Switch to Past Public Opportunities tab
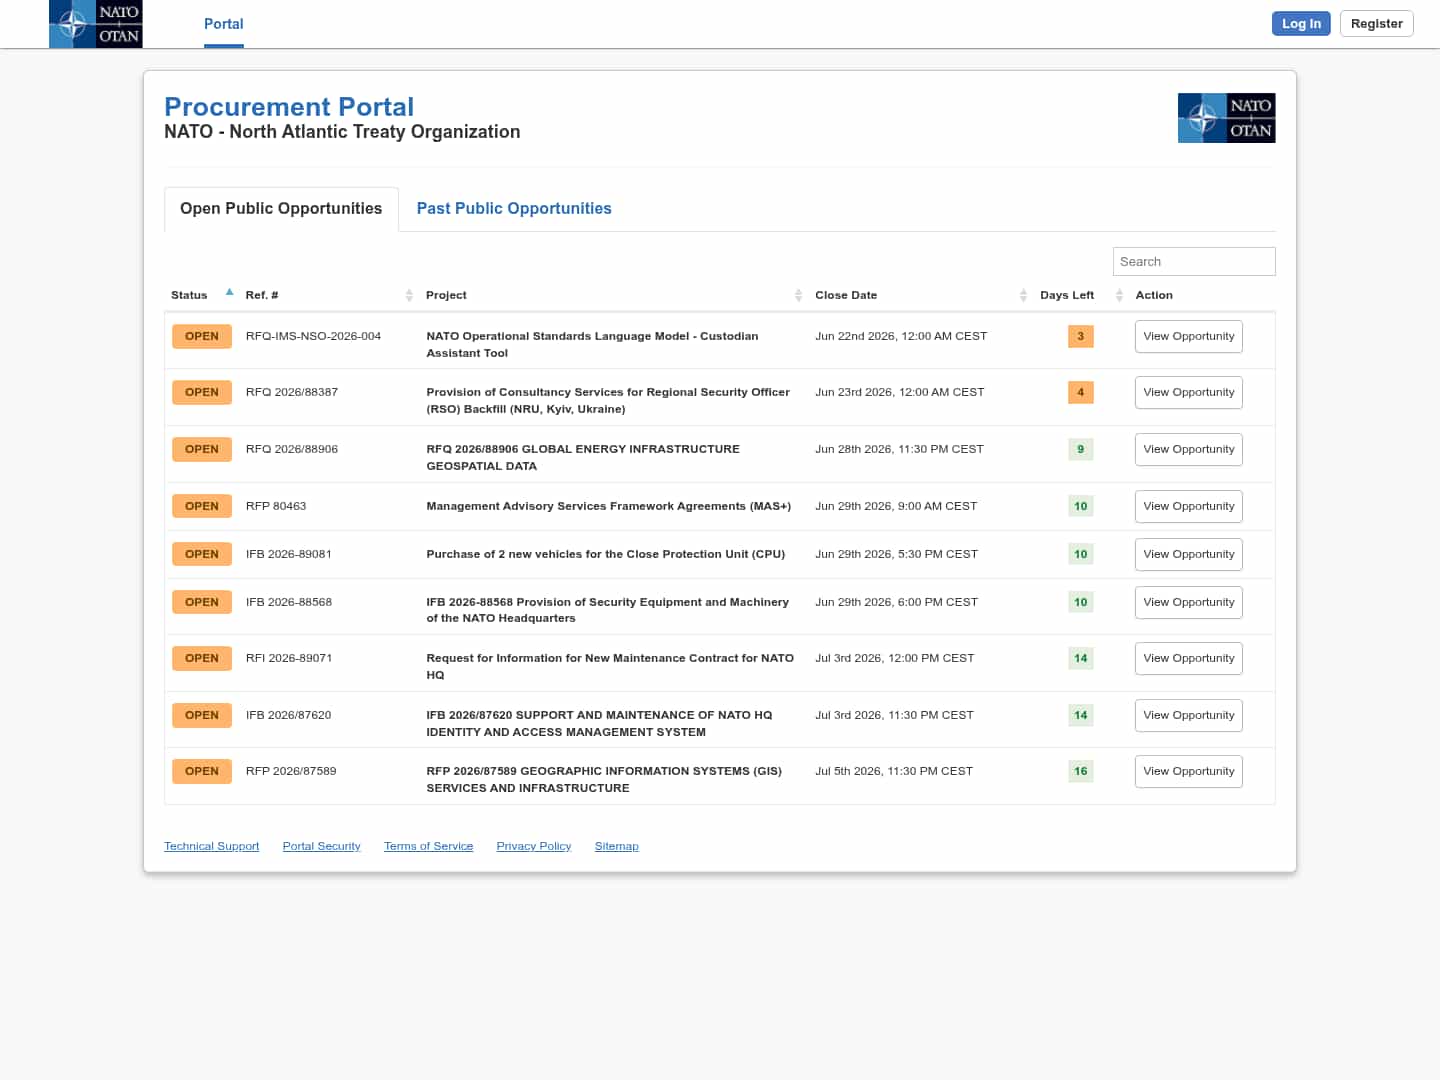The image size is (1440, 1080). click(514, 208)
